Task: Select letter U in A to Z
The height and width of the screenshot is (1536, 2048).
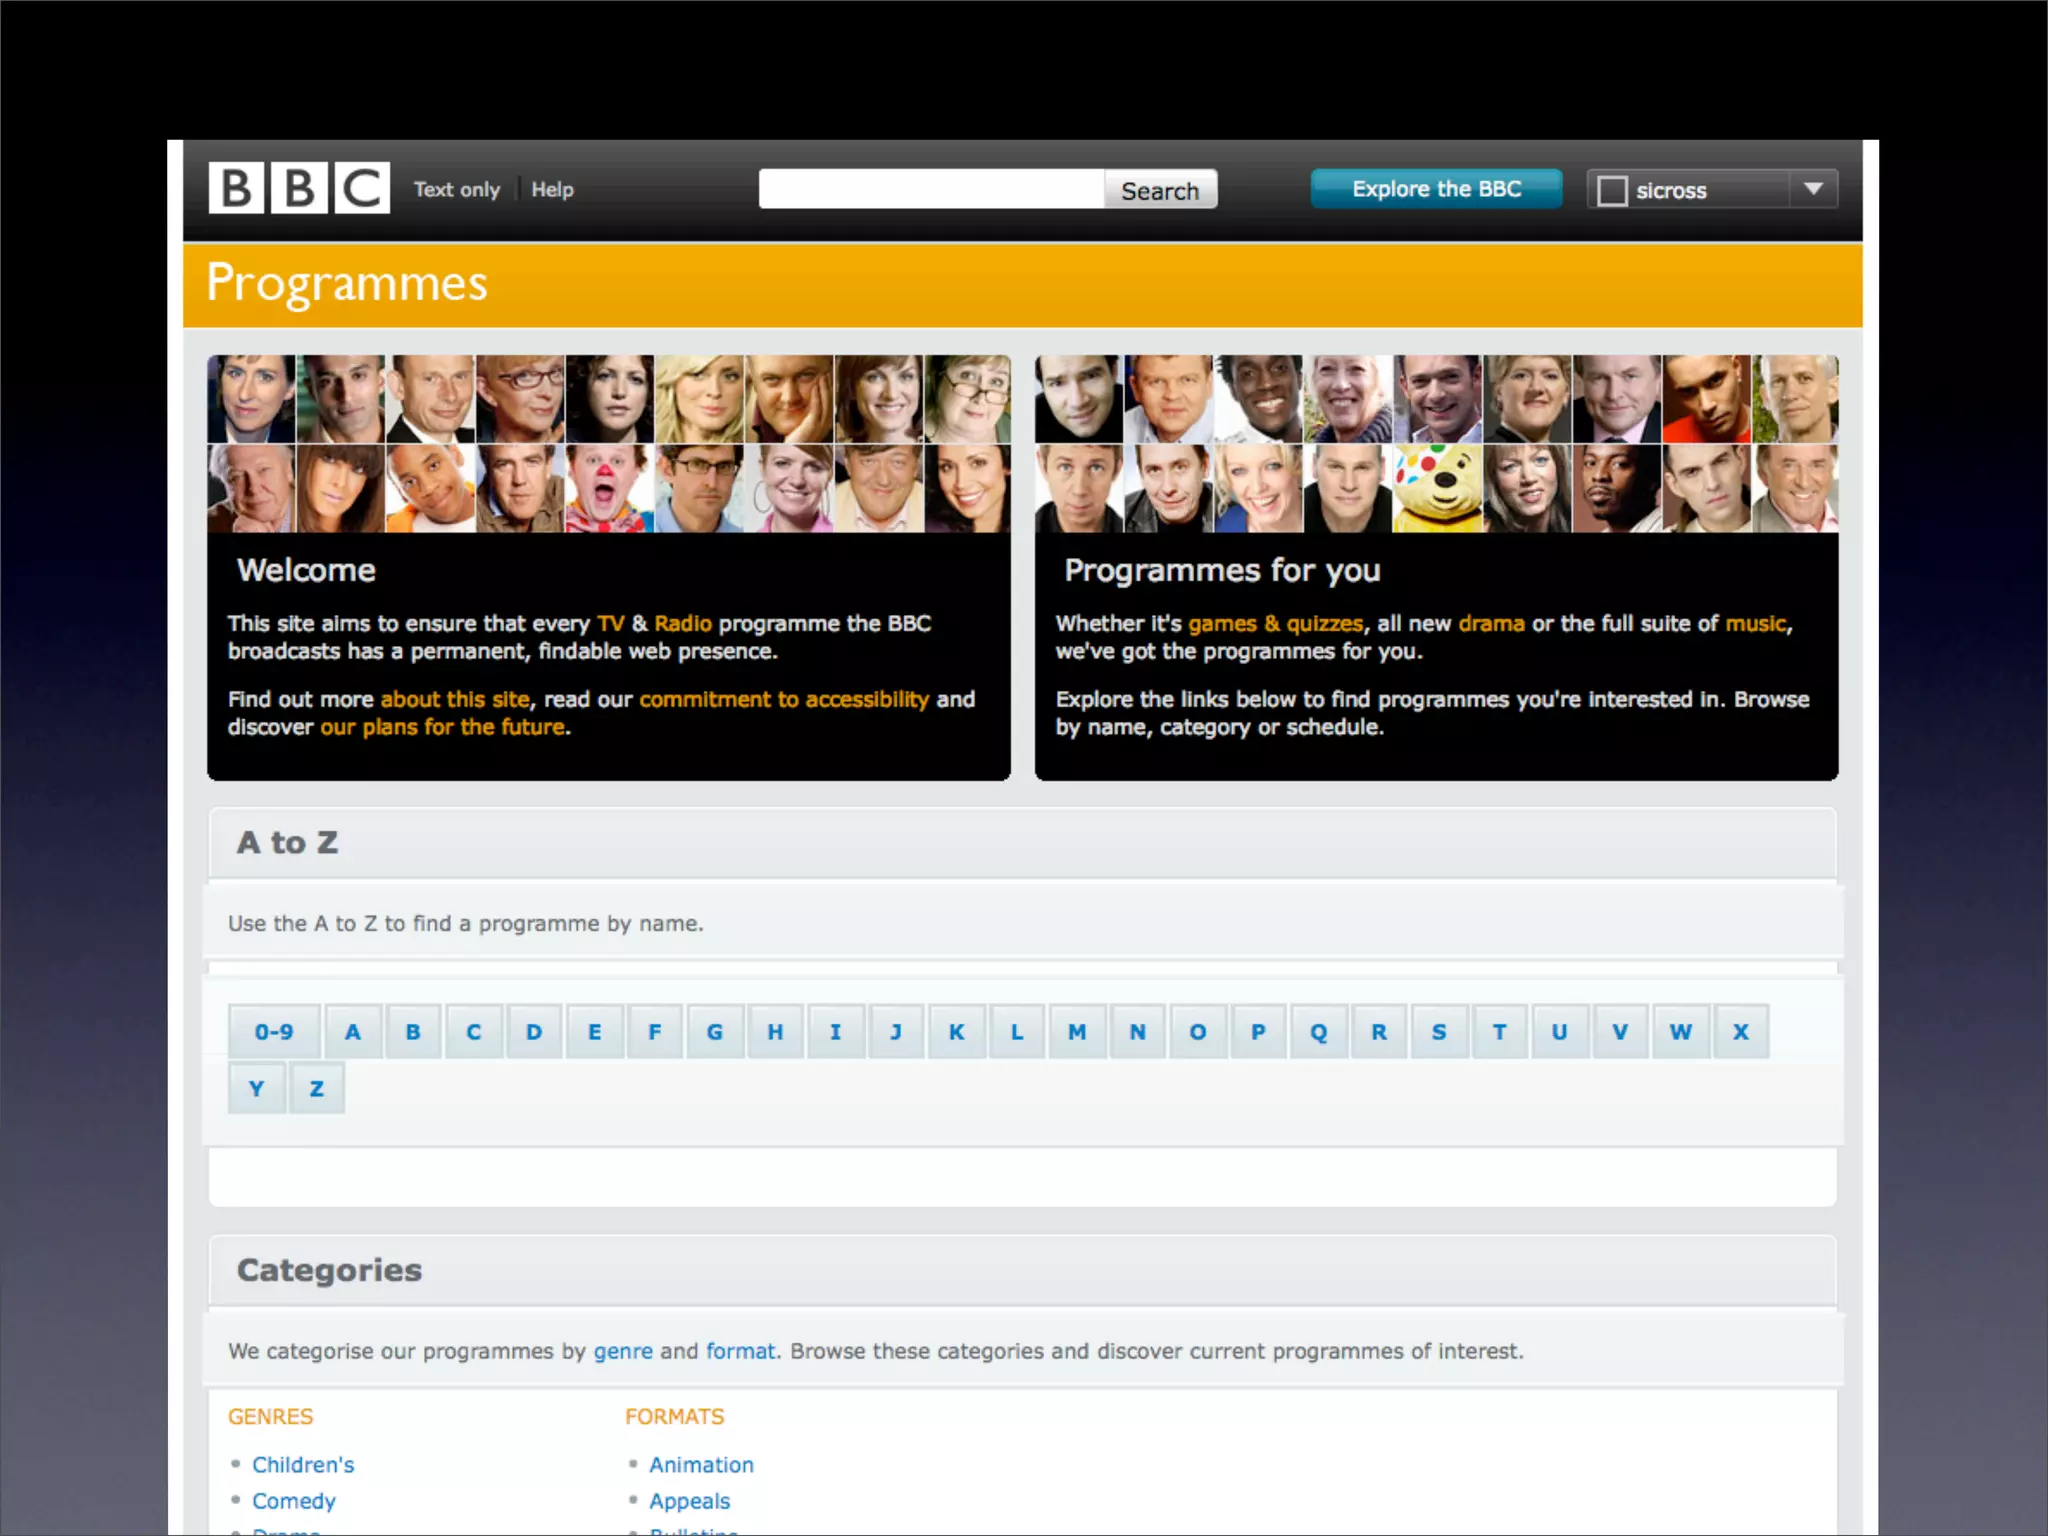Action: click(1560, 1031)
